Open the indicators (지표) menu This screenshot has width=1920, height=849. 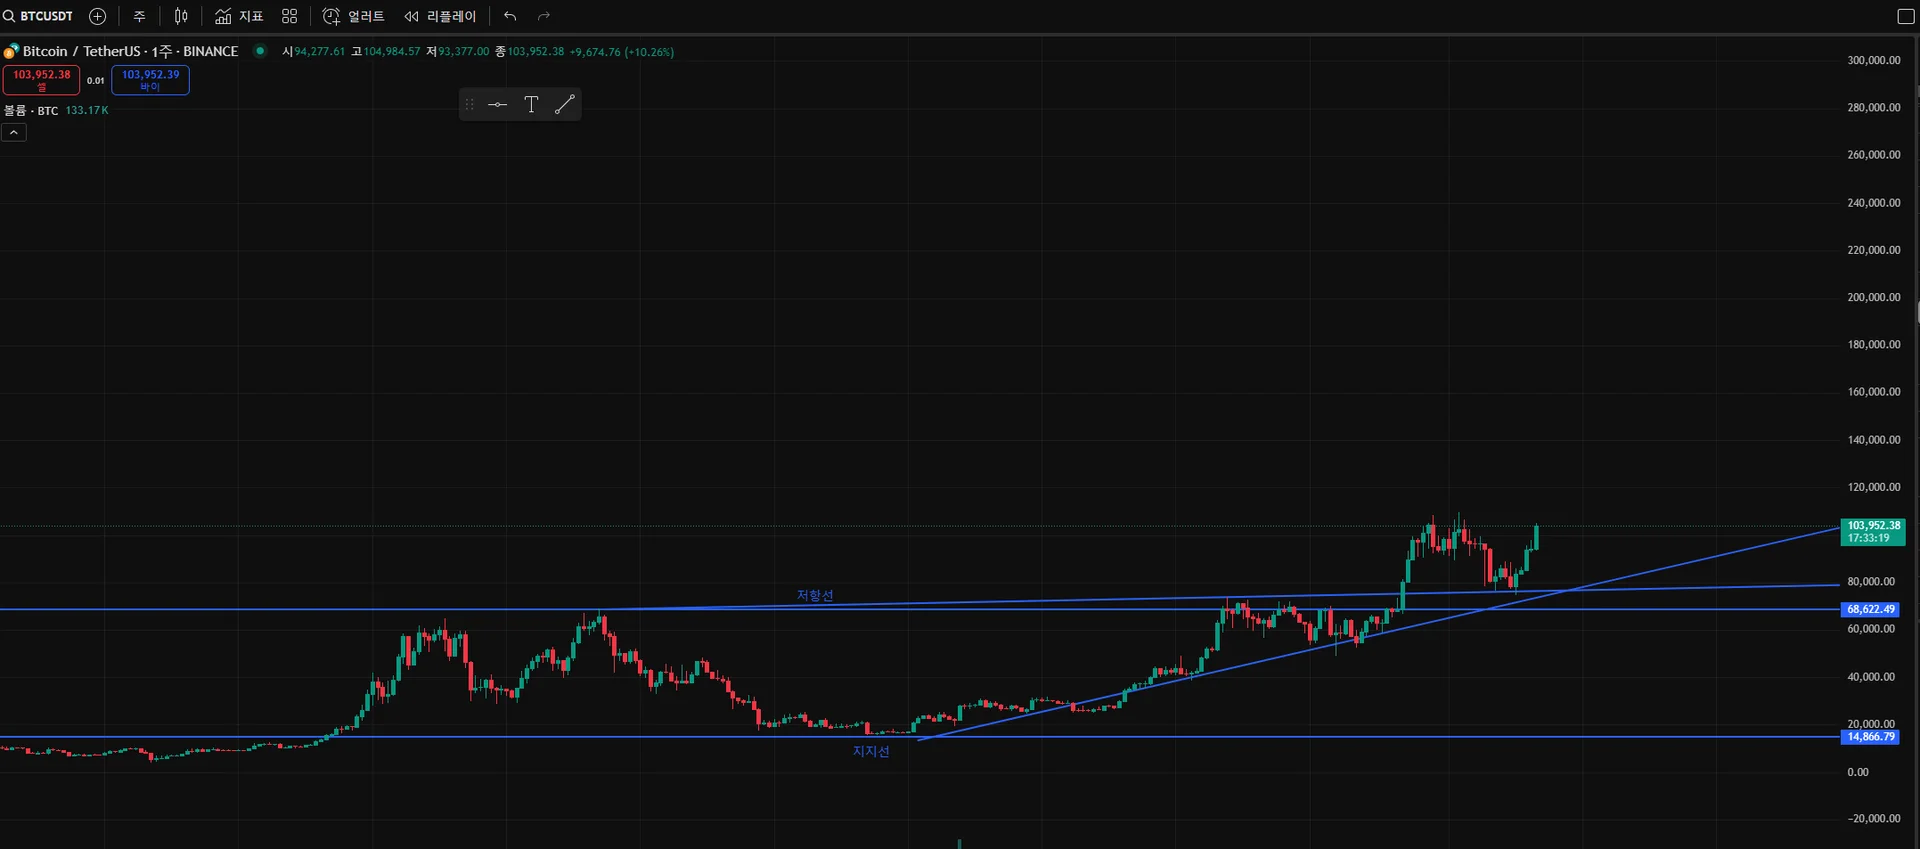[x=239, y=16]
